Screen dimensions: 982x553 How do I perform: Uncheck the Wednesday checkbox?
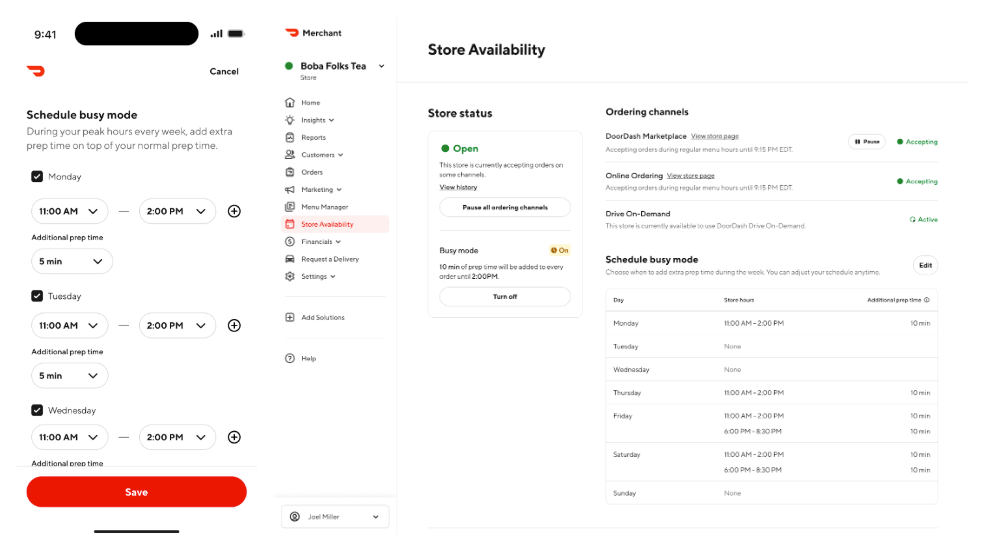click(37, 410)
